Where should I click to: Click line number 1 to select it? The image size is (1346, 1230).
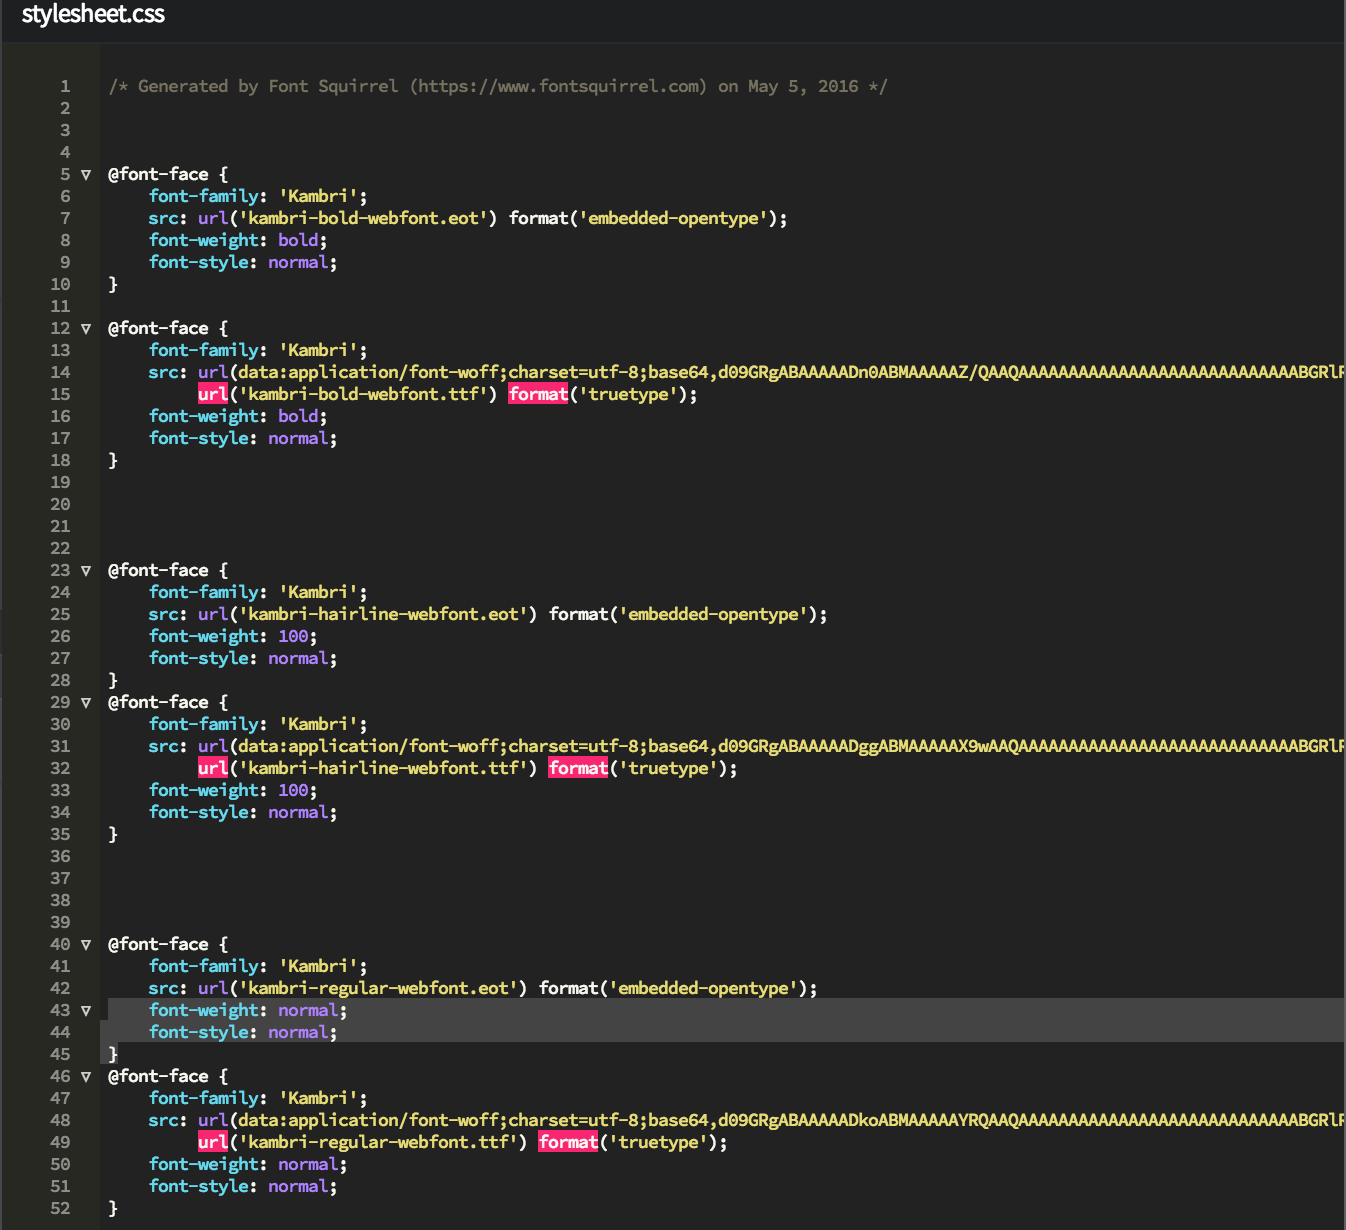point(64,86)
